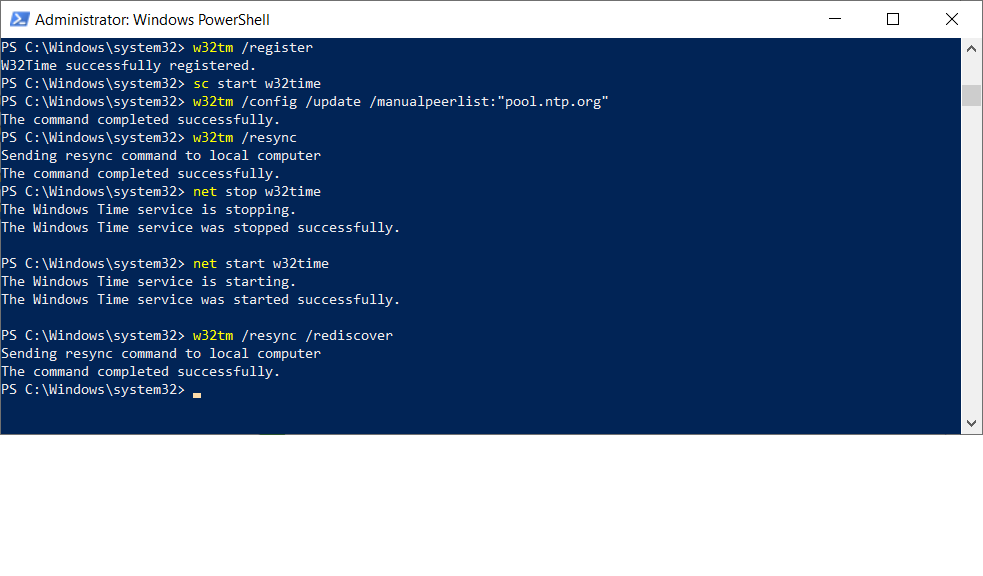Click the blinking cursor at the last prompt
Screen dimensions: 983x576
(x=197, y=395)
